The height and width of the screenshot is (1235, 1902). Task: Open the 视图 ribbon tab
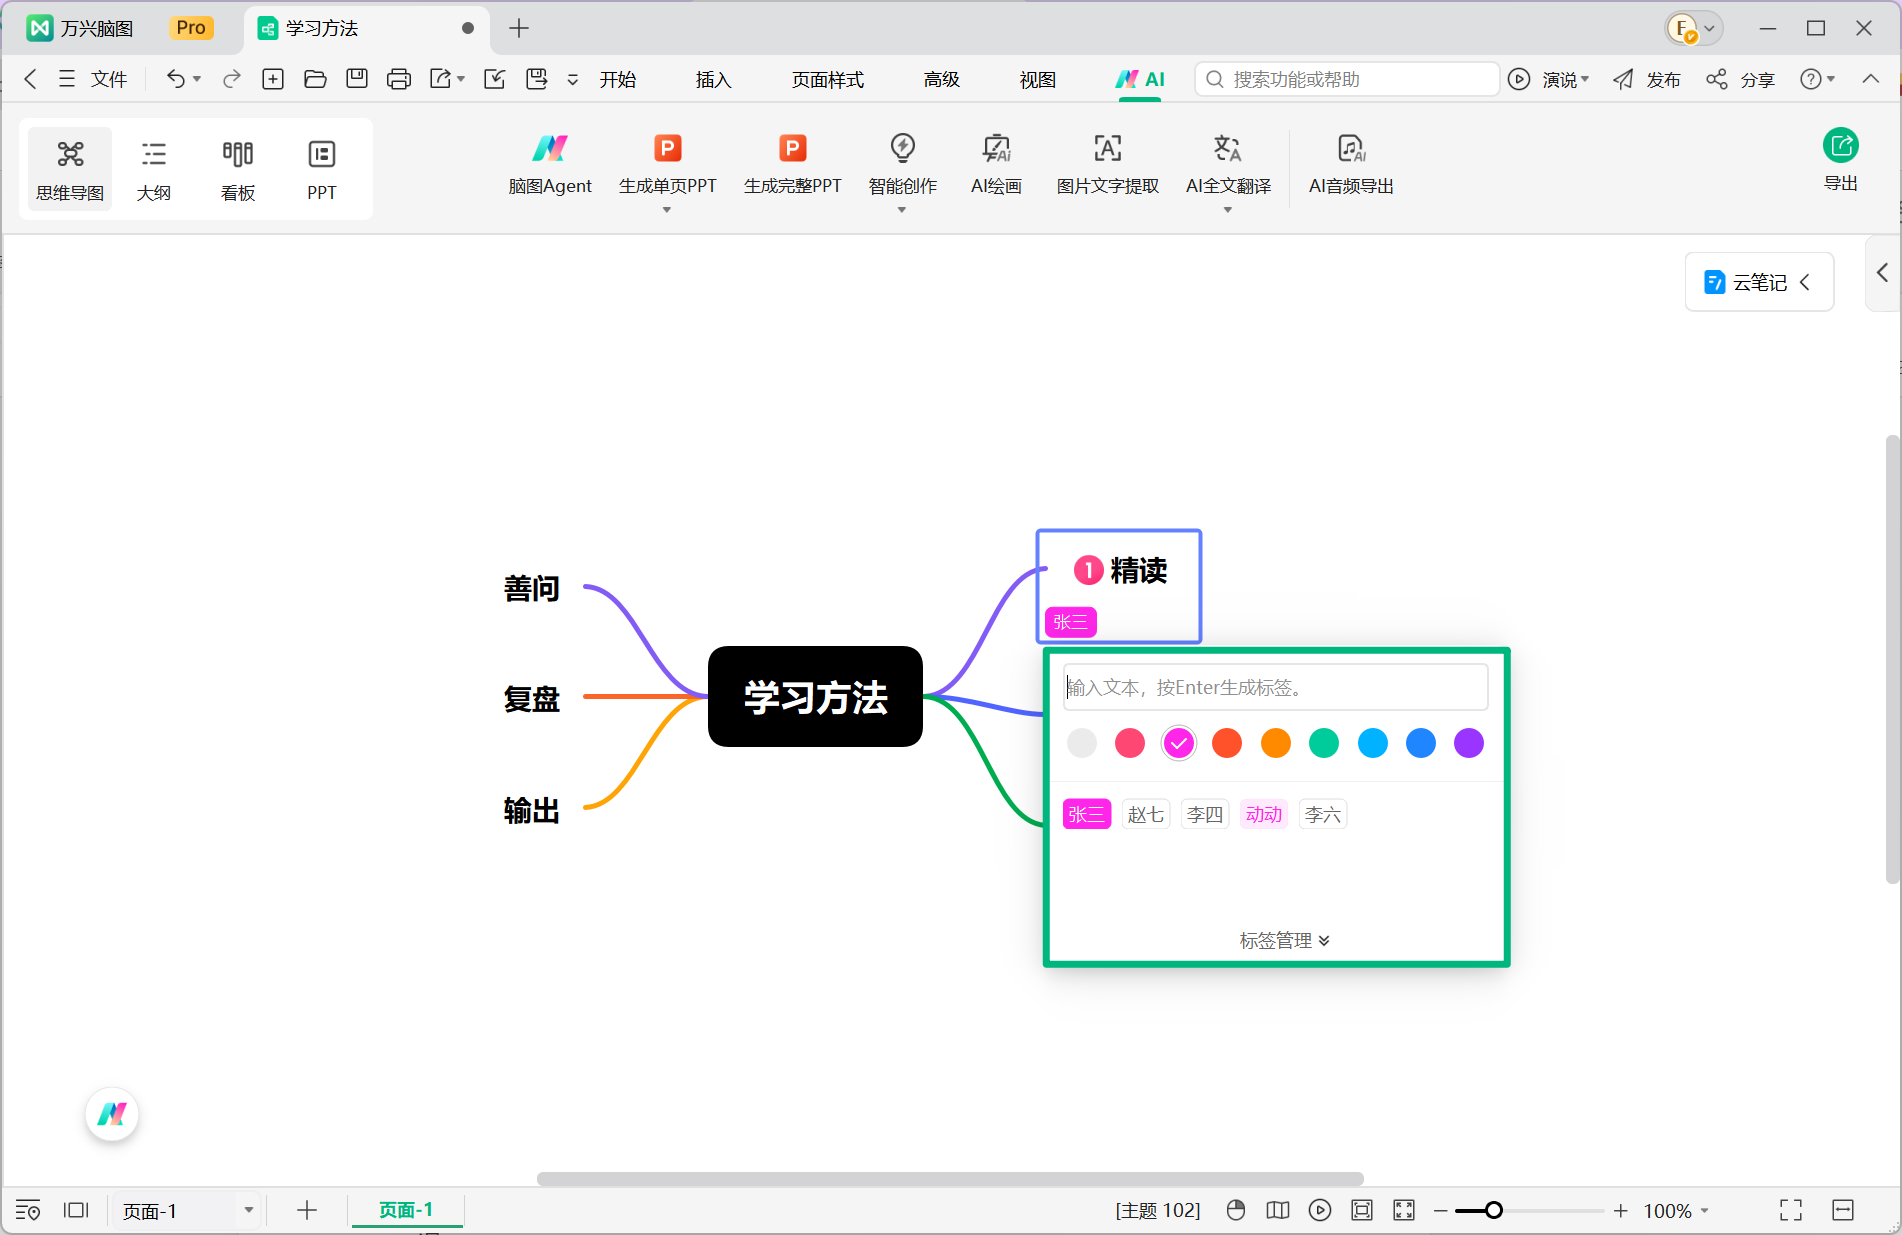pyautogui.click(x=1038, y=79)
